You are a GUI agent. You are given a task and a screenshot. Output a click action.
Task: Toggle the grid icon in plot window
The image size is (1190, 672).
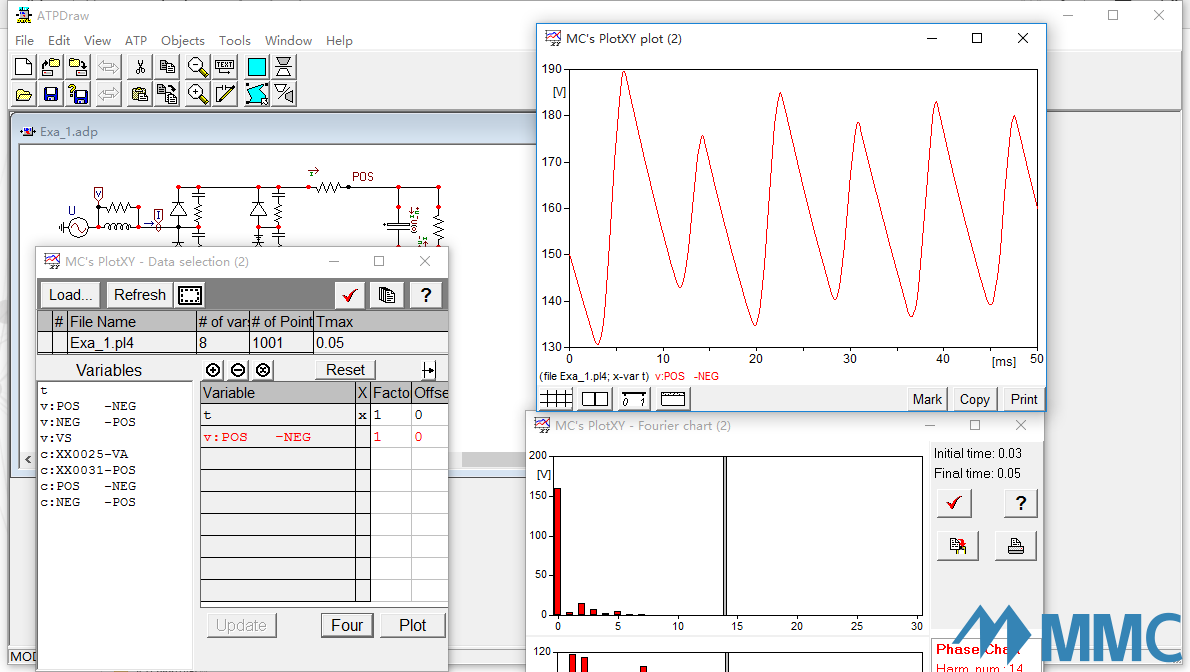point(556,399)
